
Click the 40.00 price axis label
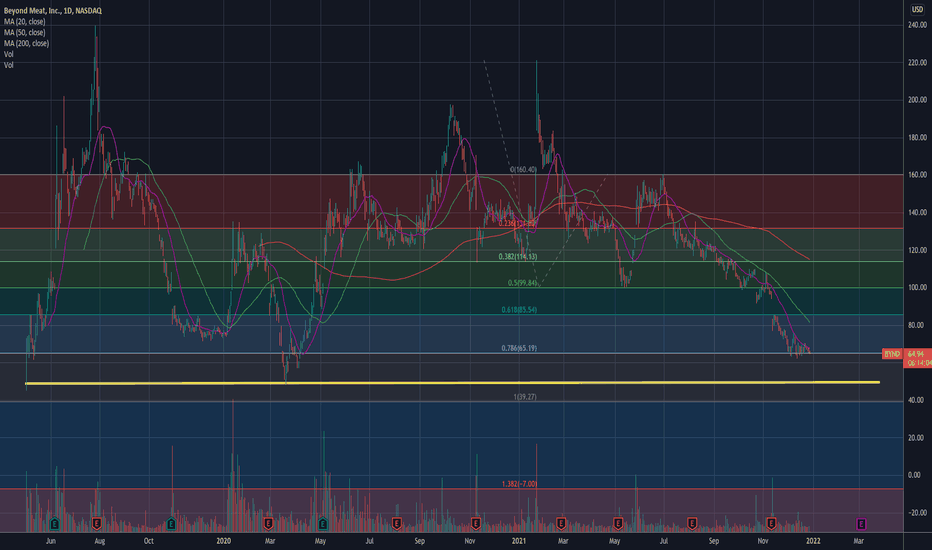[918, 400]
